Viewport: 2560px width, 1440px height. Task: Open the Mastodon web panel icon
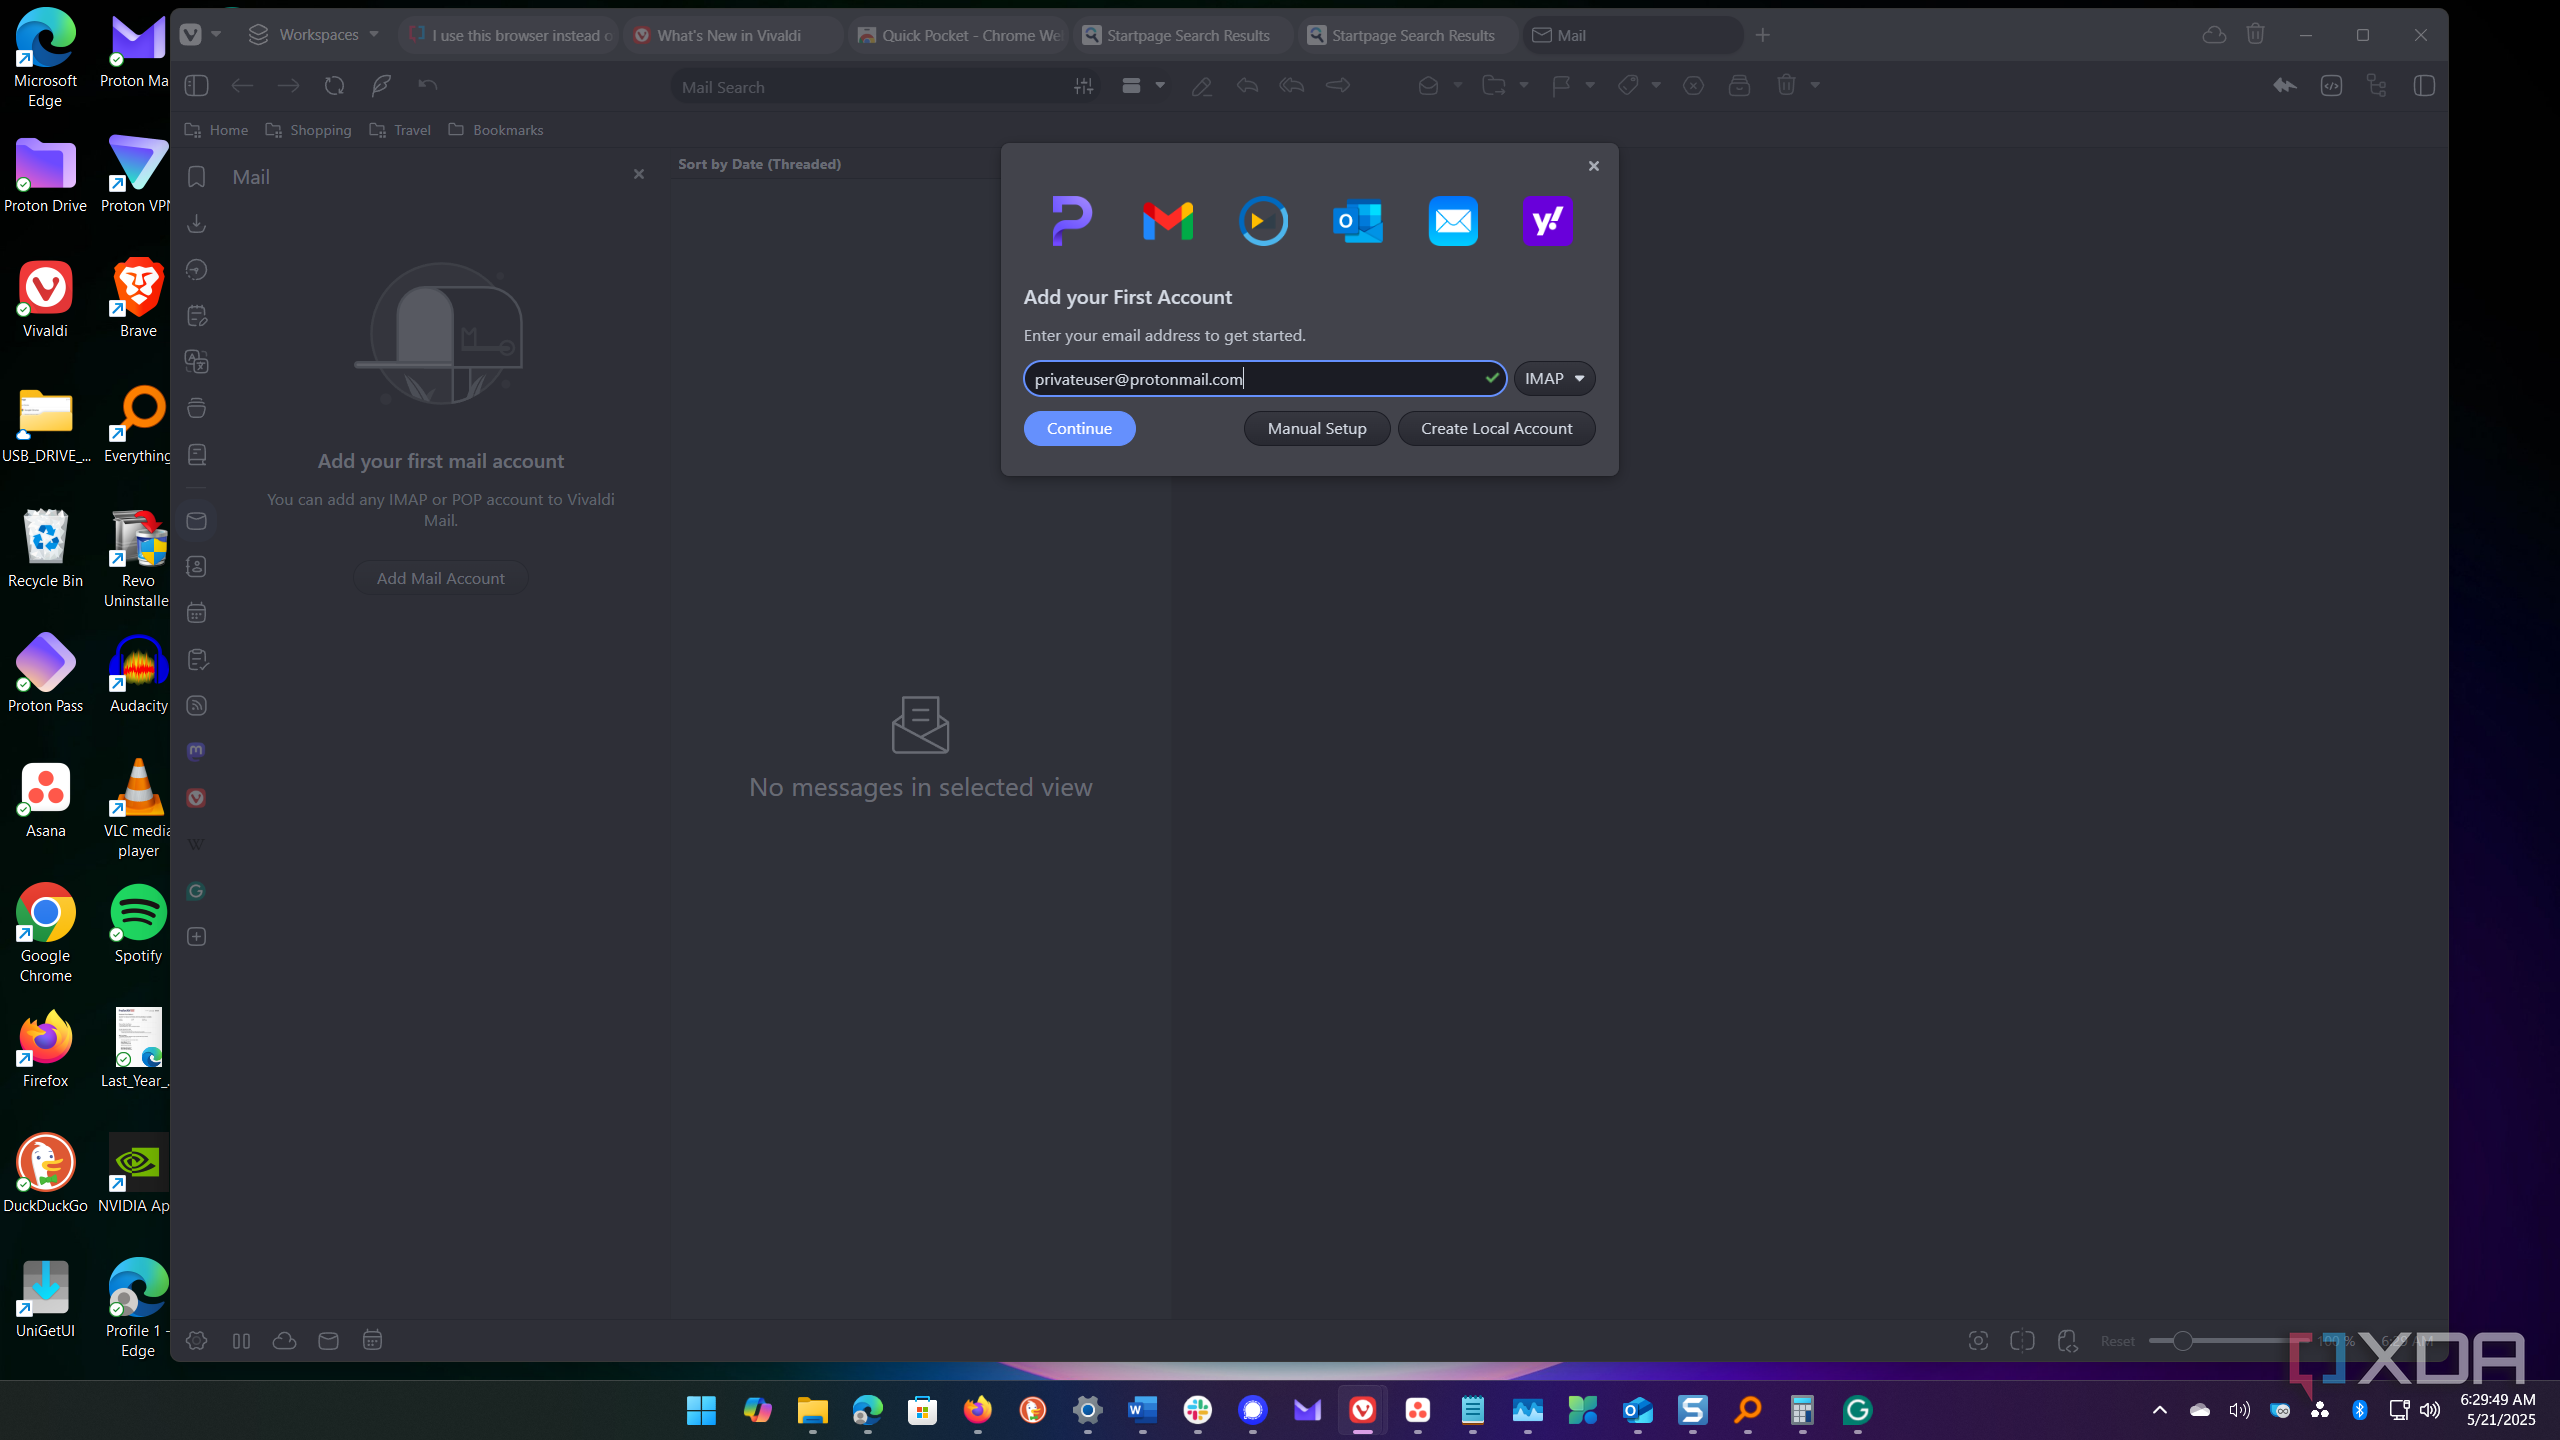(x=196, y=751)
